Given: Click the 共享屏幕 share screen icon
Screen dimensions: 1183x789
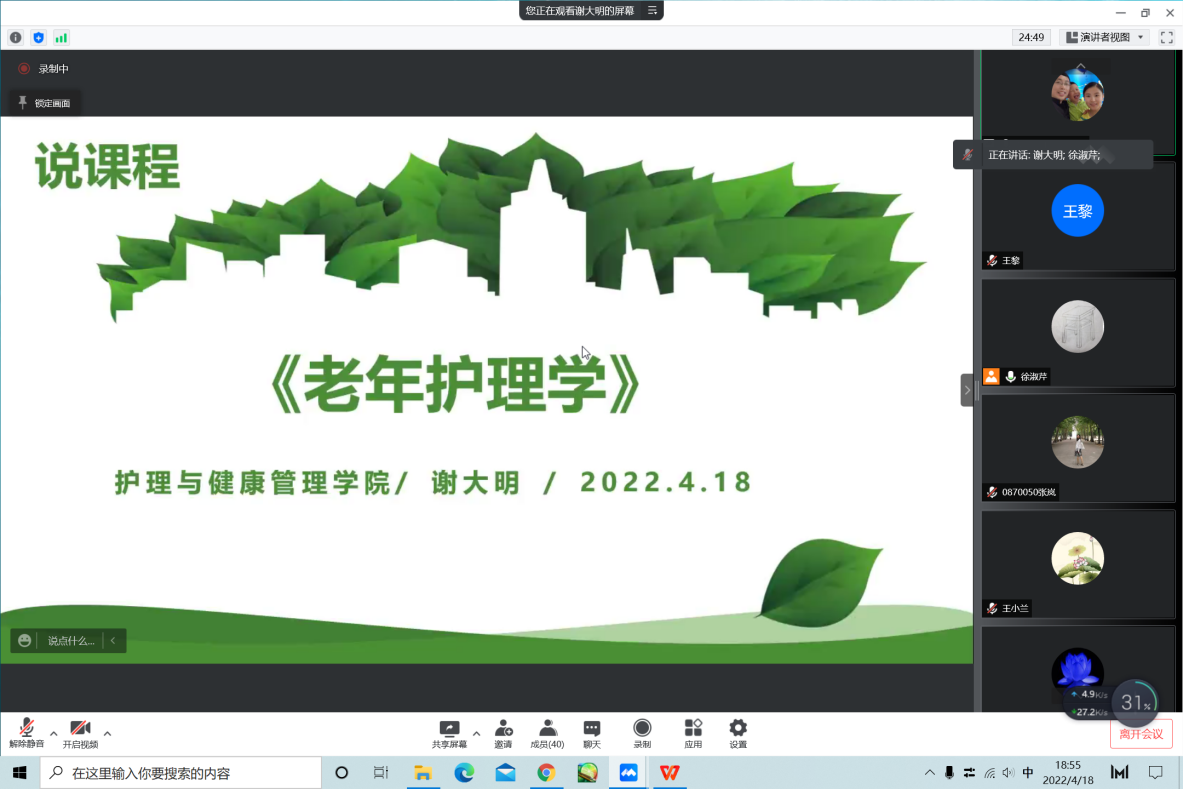Looking at the screenshot, I should [449, 733].
